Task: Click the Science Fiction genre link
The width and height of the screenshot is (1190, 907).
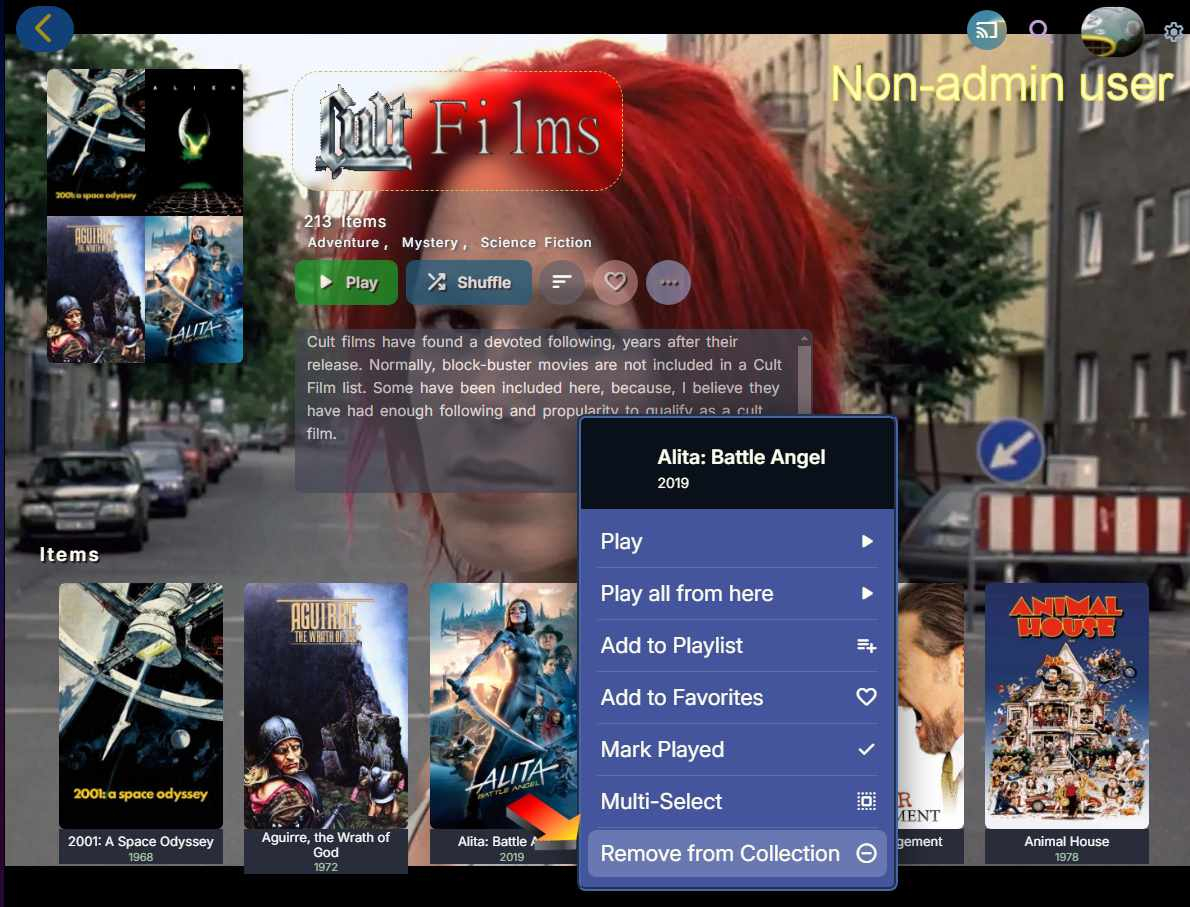Action: (536, 242)
